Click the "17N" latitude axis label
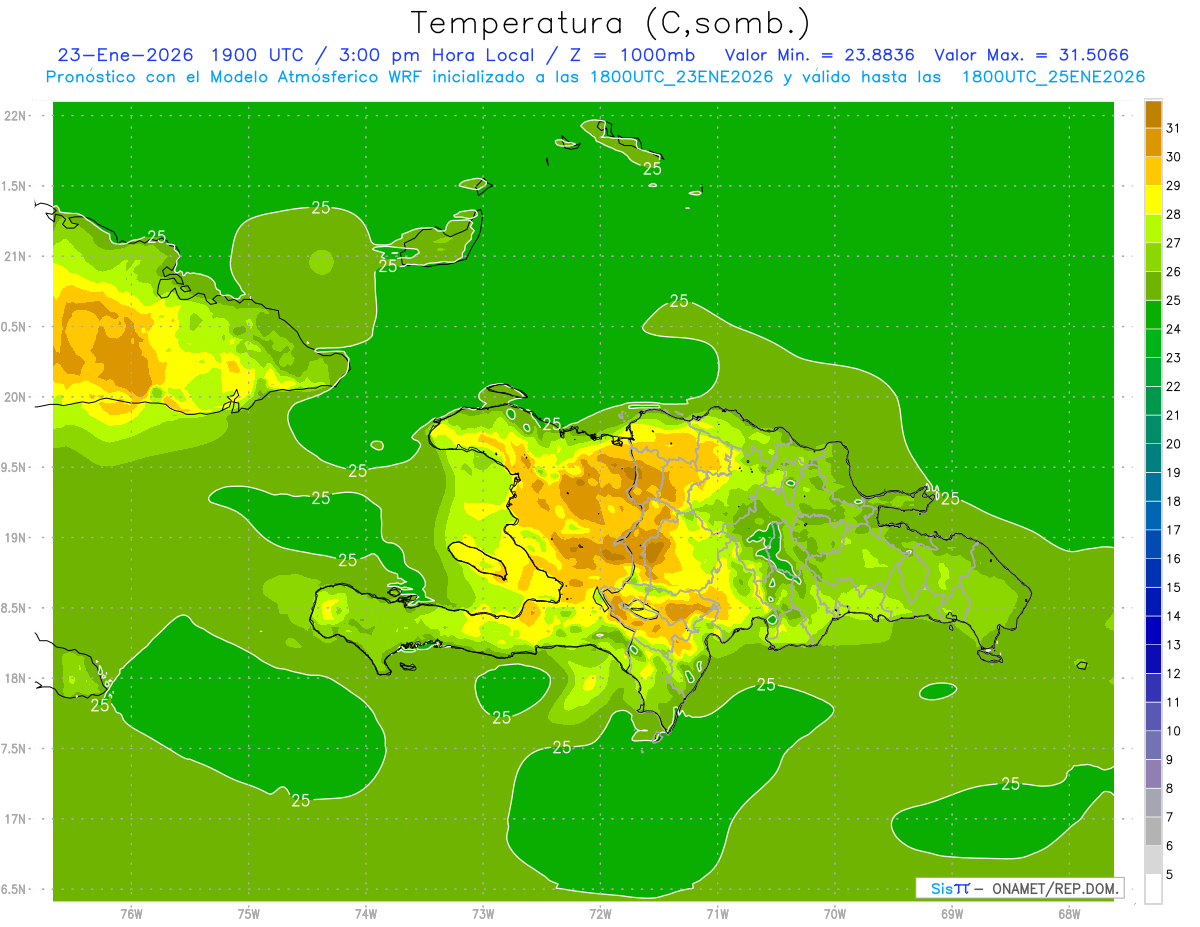This screenshot has width=1200, height=927. [x=16, y=820]
